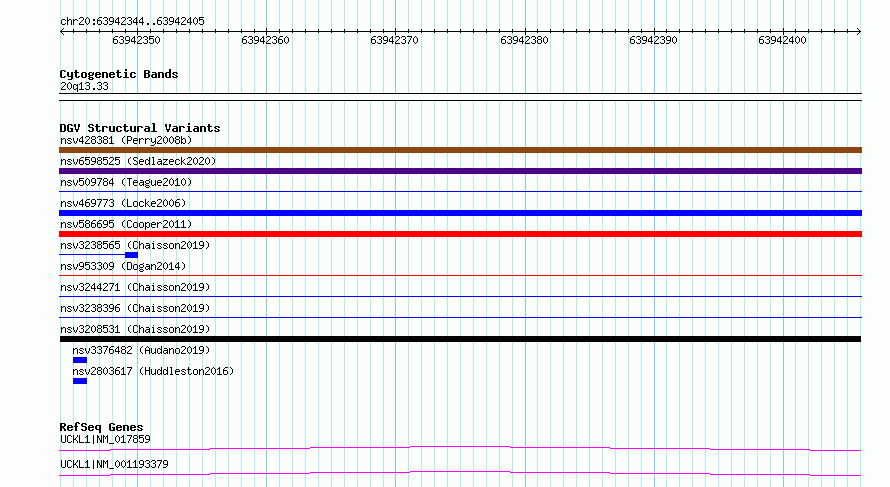The image size is (890, 487).
Task: Click the chr20:63942344..63942405 region label
Action: (x=132, y=22)
